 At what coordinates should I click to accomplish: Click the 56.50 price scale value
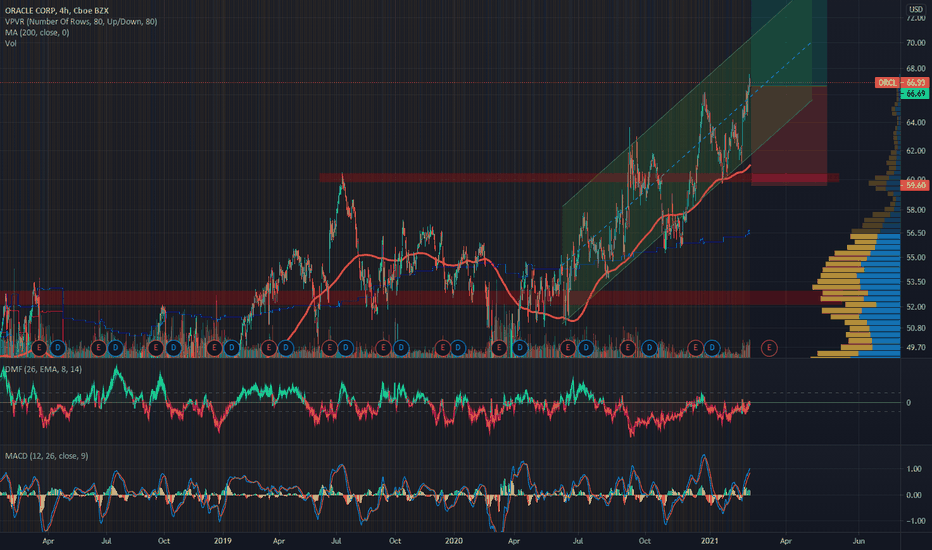coord(916,233)
